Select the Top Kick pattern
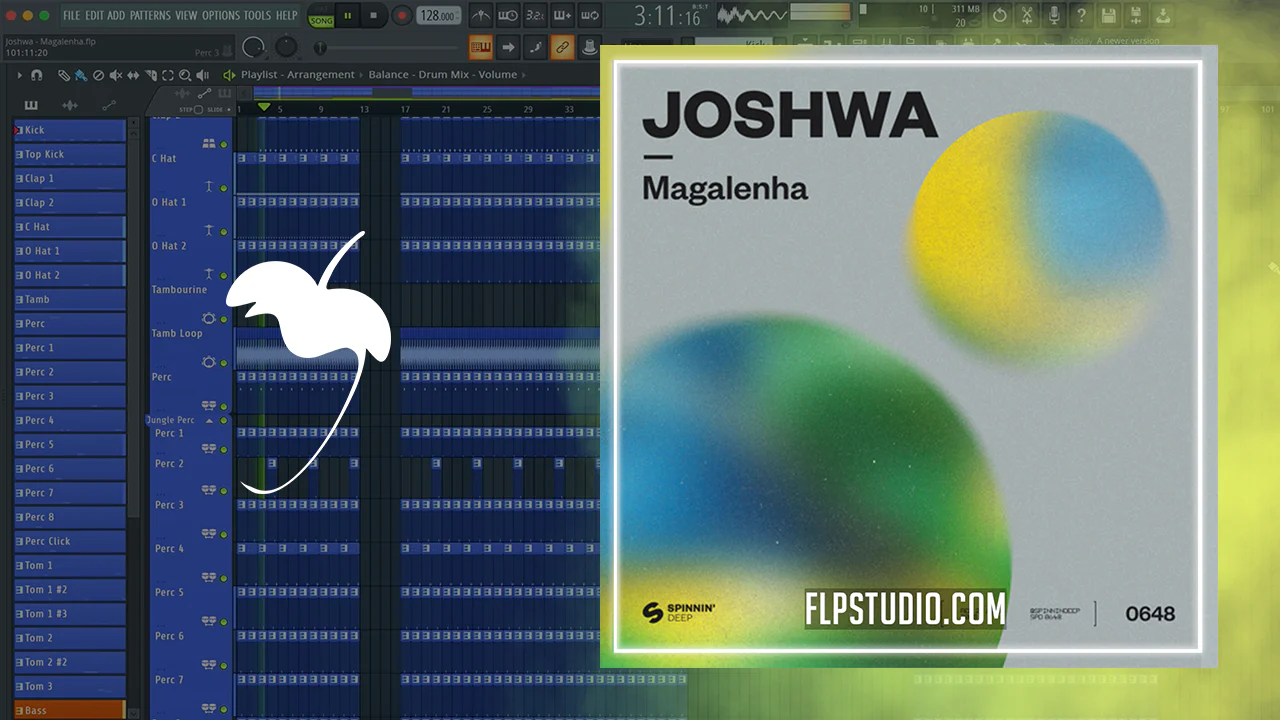 70,154
